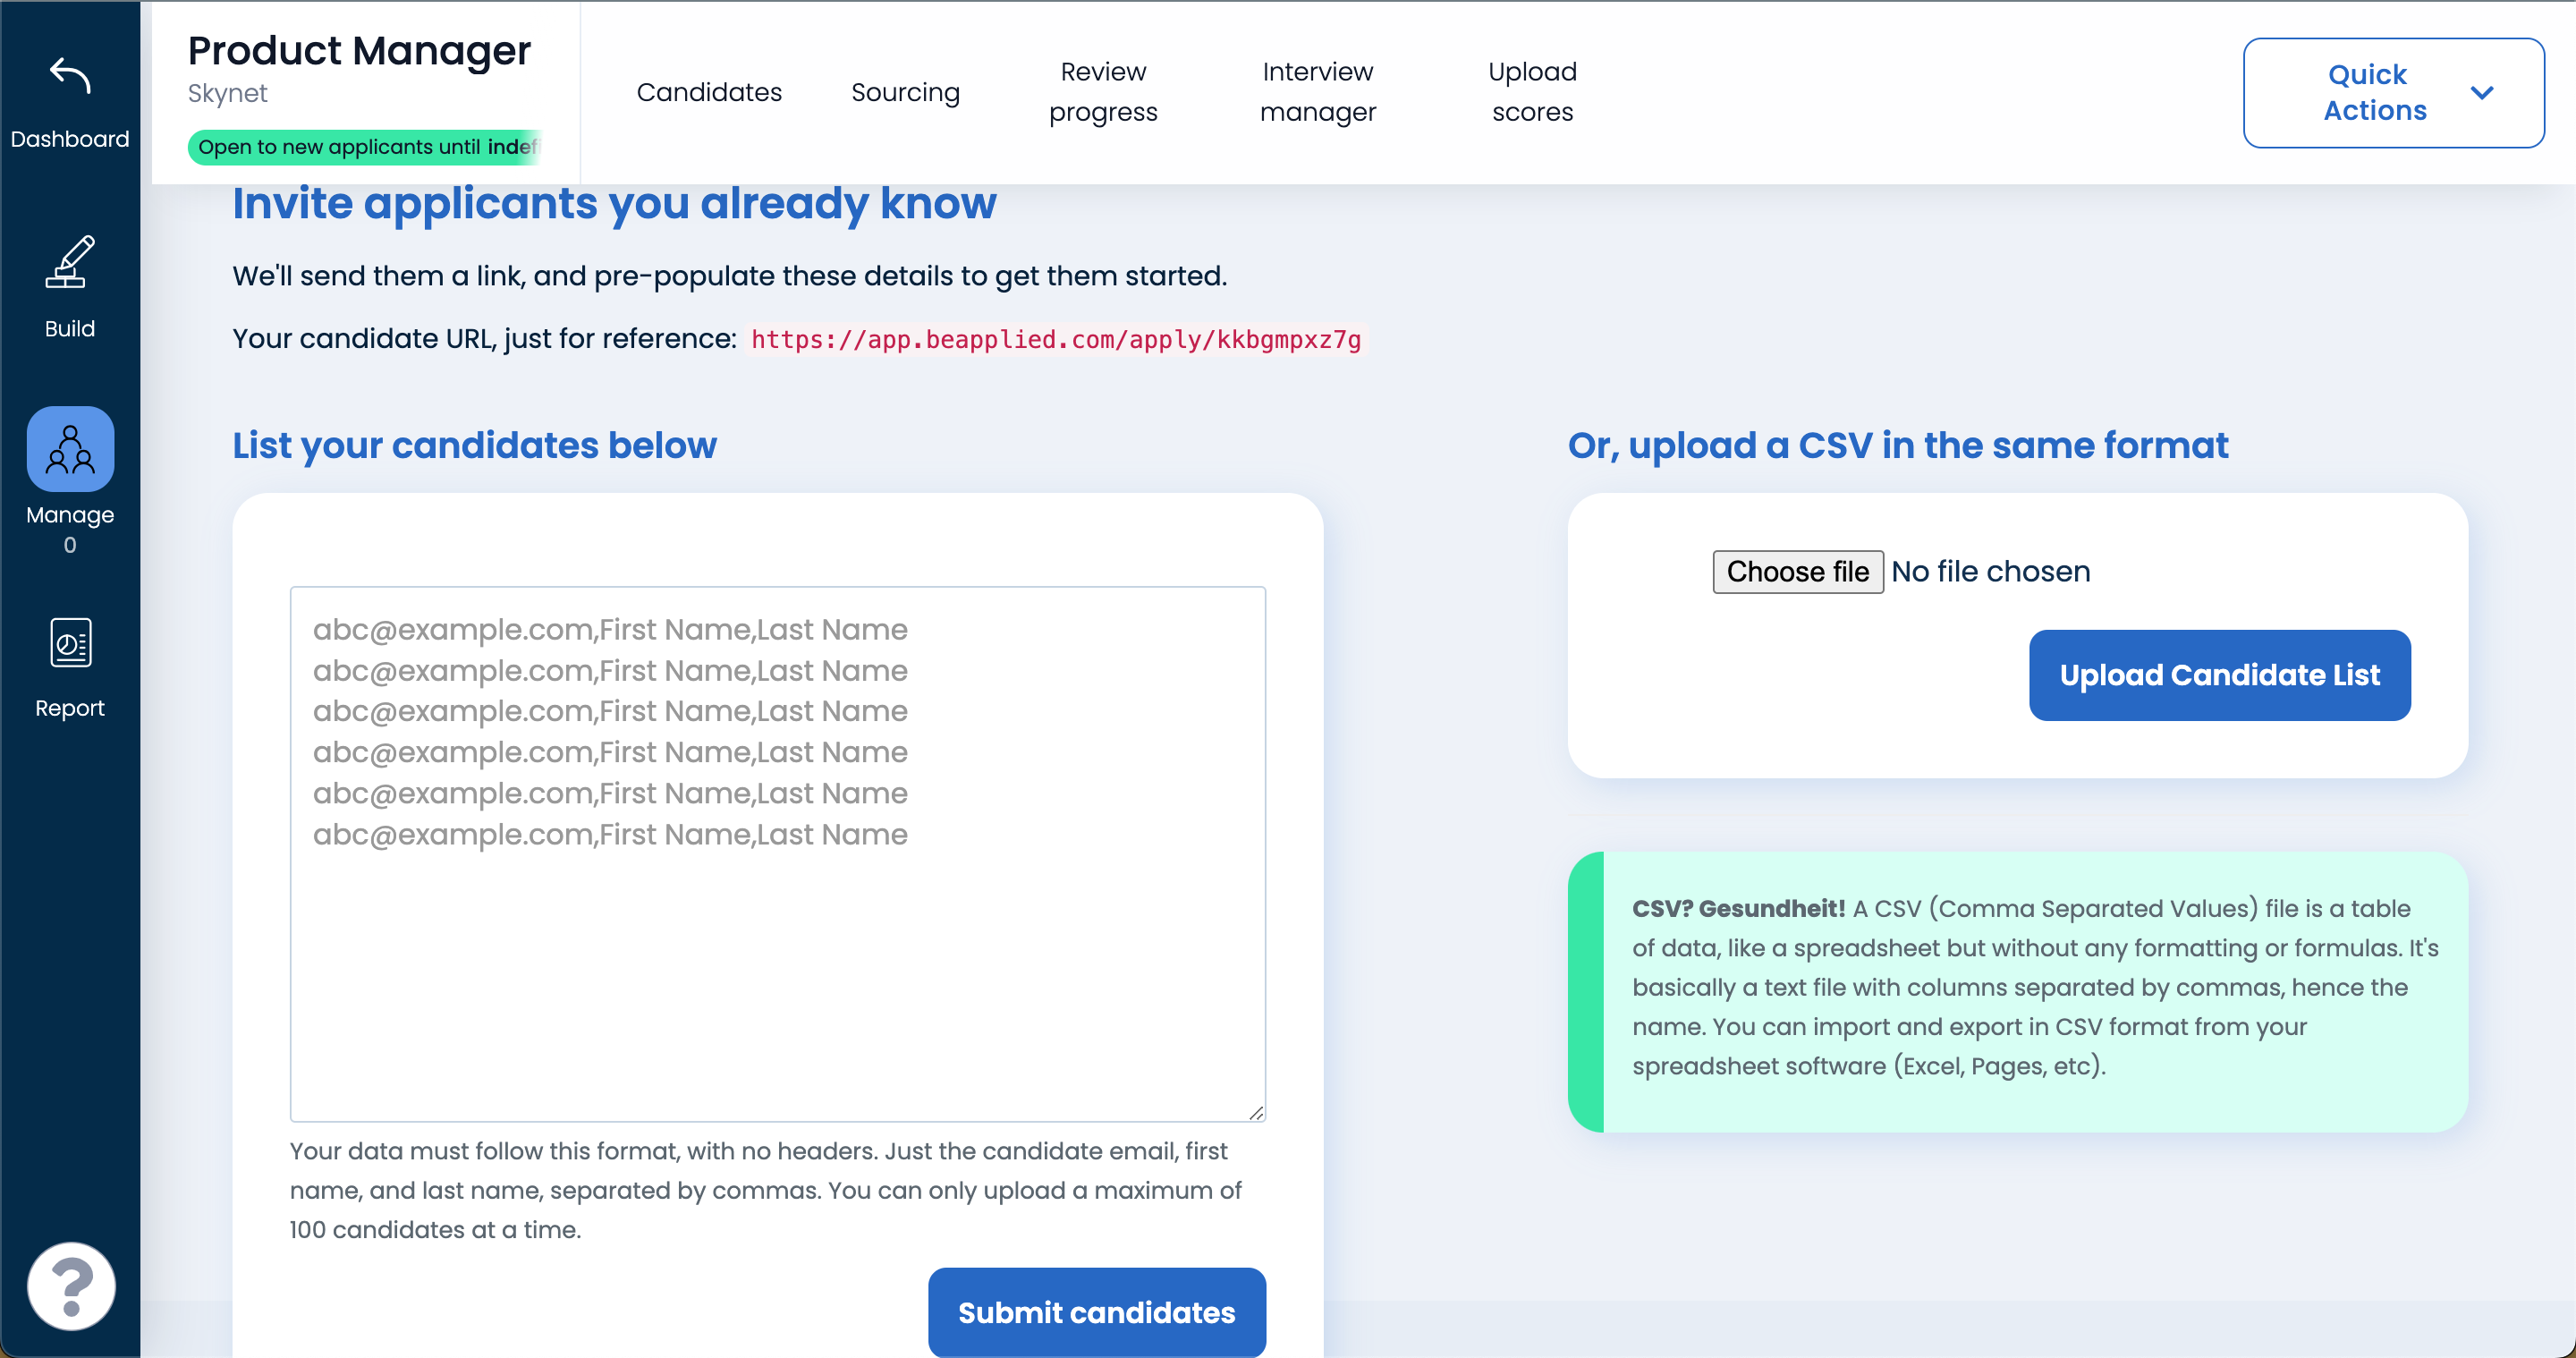Viewport: 2576px width, 1358px height.
Task: Click the candidate URL reference link
Action: coord(1055,340)
